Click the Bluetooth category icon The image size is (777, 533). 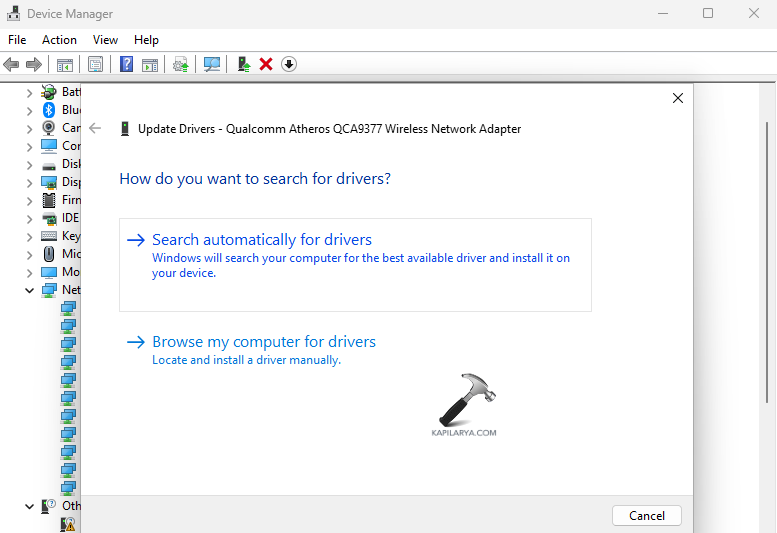[x=48, y=110]
